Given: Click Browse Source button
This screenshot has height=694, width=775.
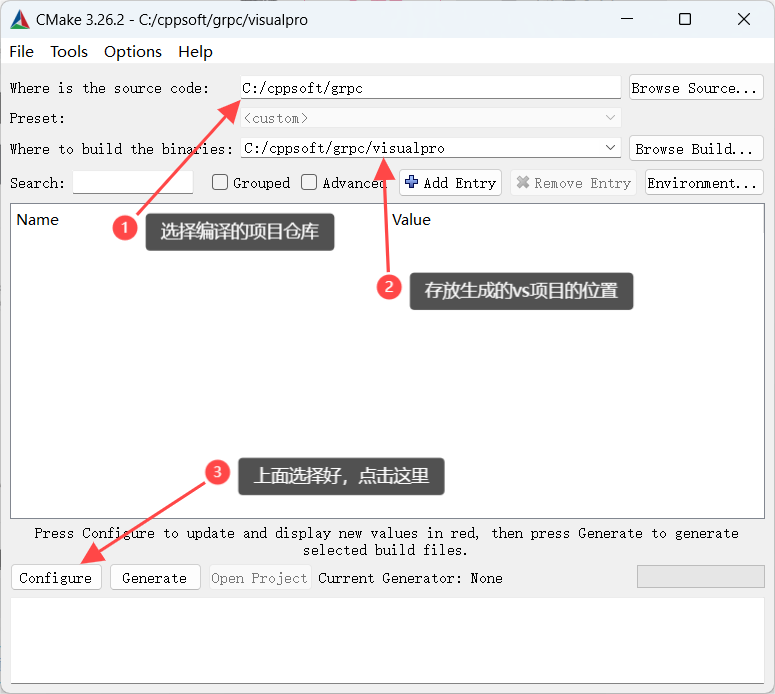Looking at the screenshot, I should tap(696, 87).
